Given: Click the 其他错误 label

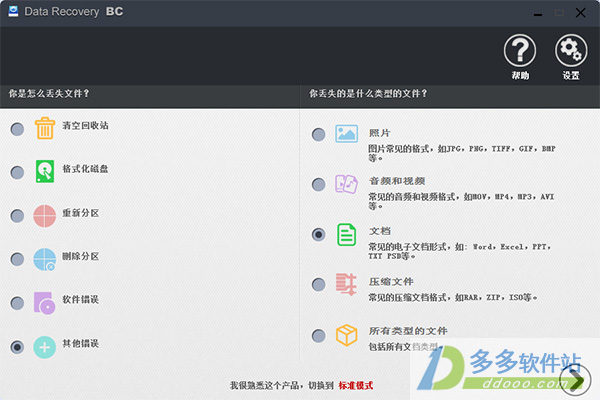Looking at the screenshot, I should coord(81,343).
